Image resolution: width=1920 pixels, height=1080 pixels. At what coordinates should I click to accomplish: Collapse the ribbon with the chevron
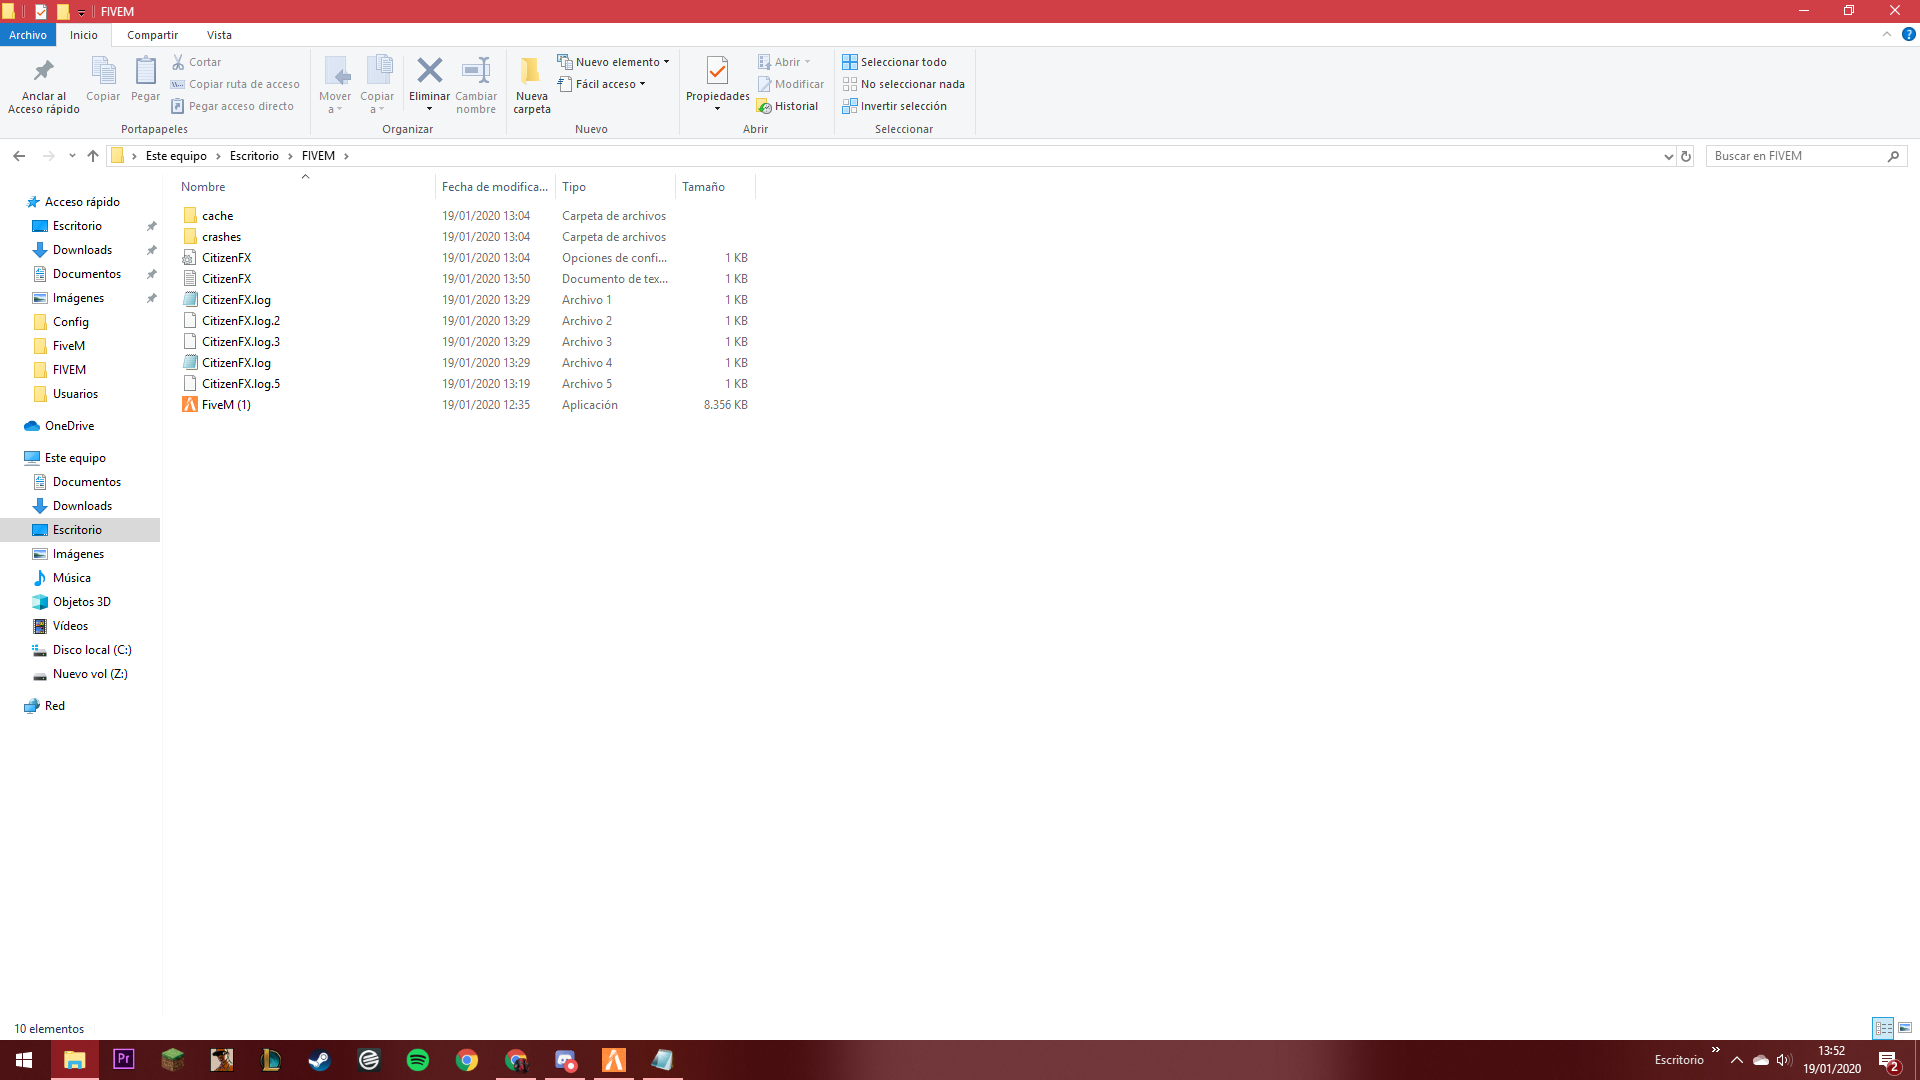(1887, 34)
